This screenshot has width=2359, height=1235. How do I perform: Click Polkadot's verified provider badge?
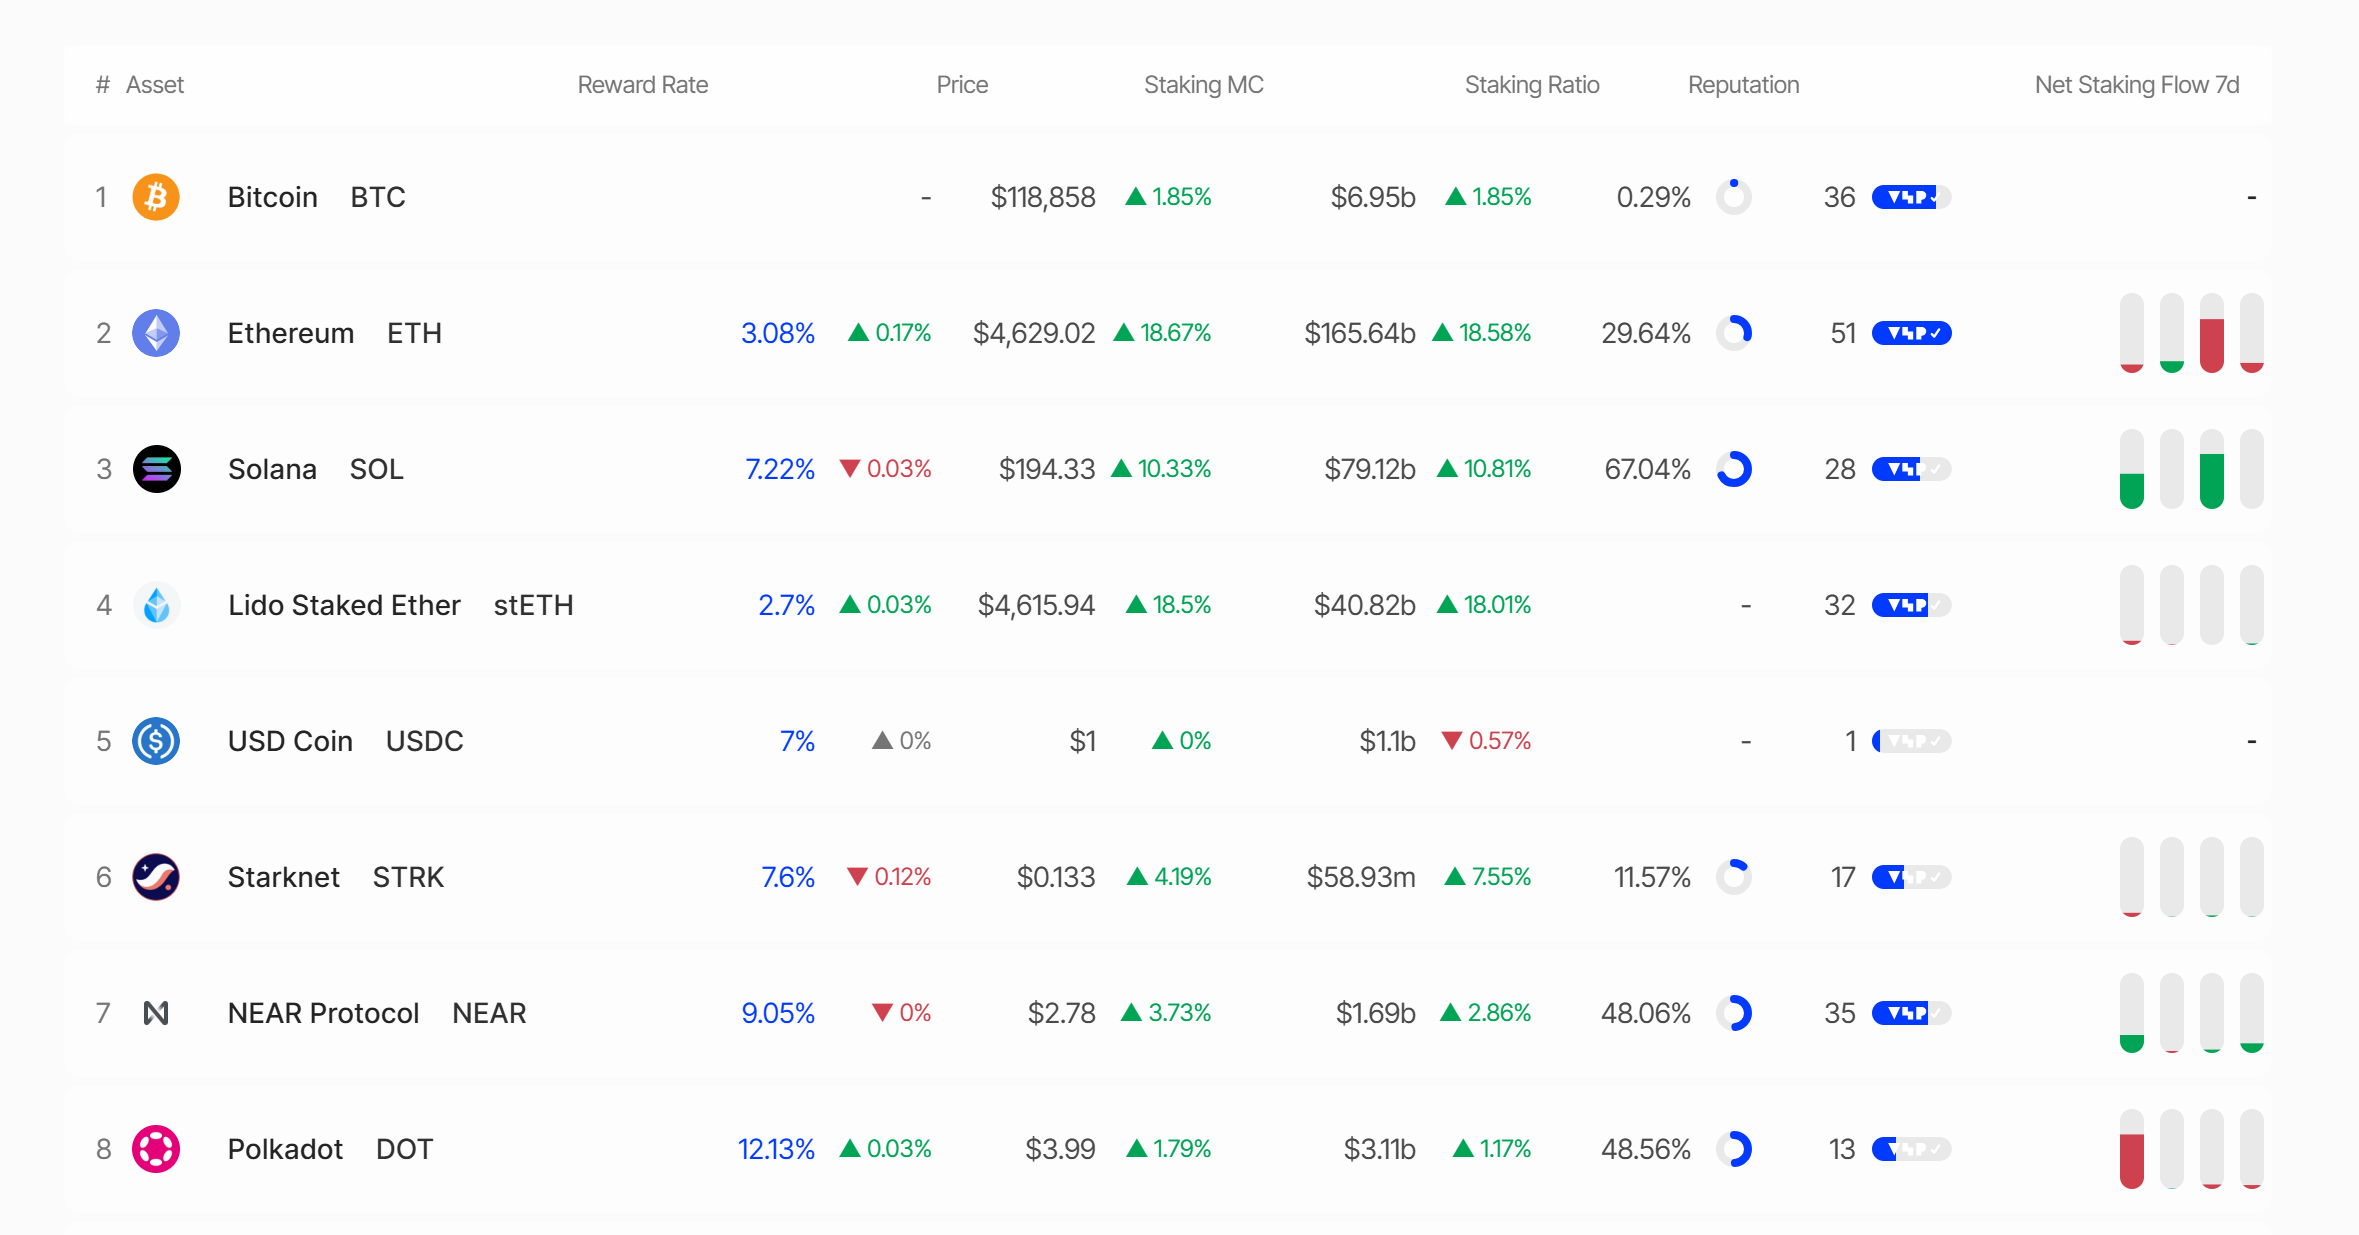coord(1911,1149)
